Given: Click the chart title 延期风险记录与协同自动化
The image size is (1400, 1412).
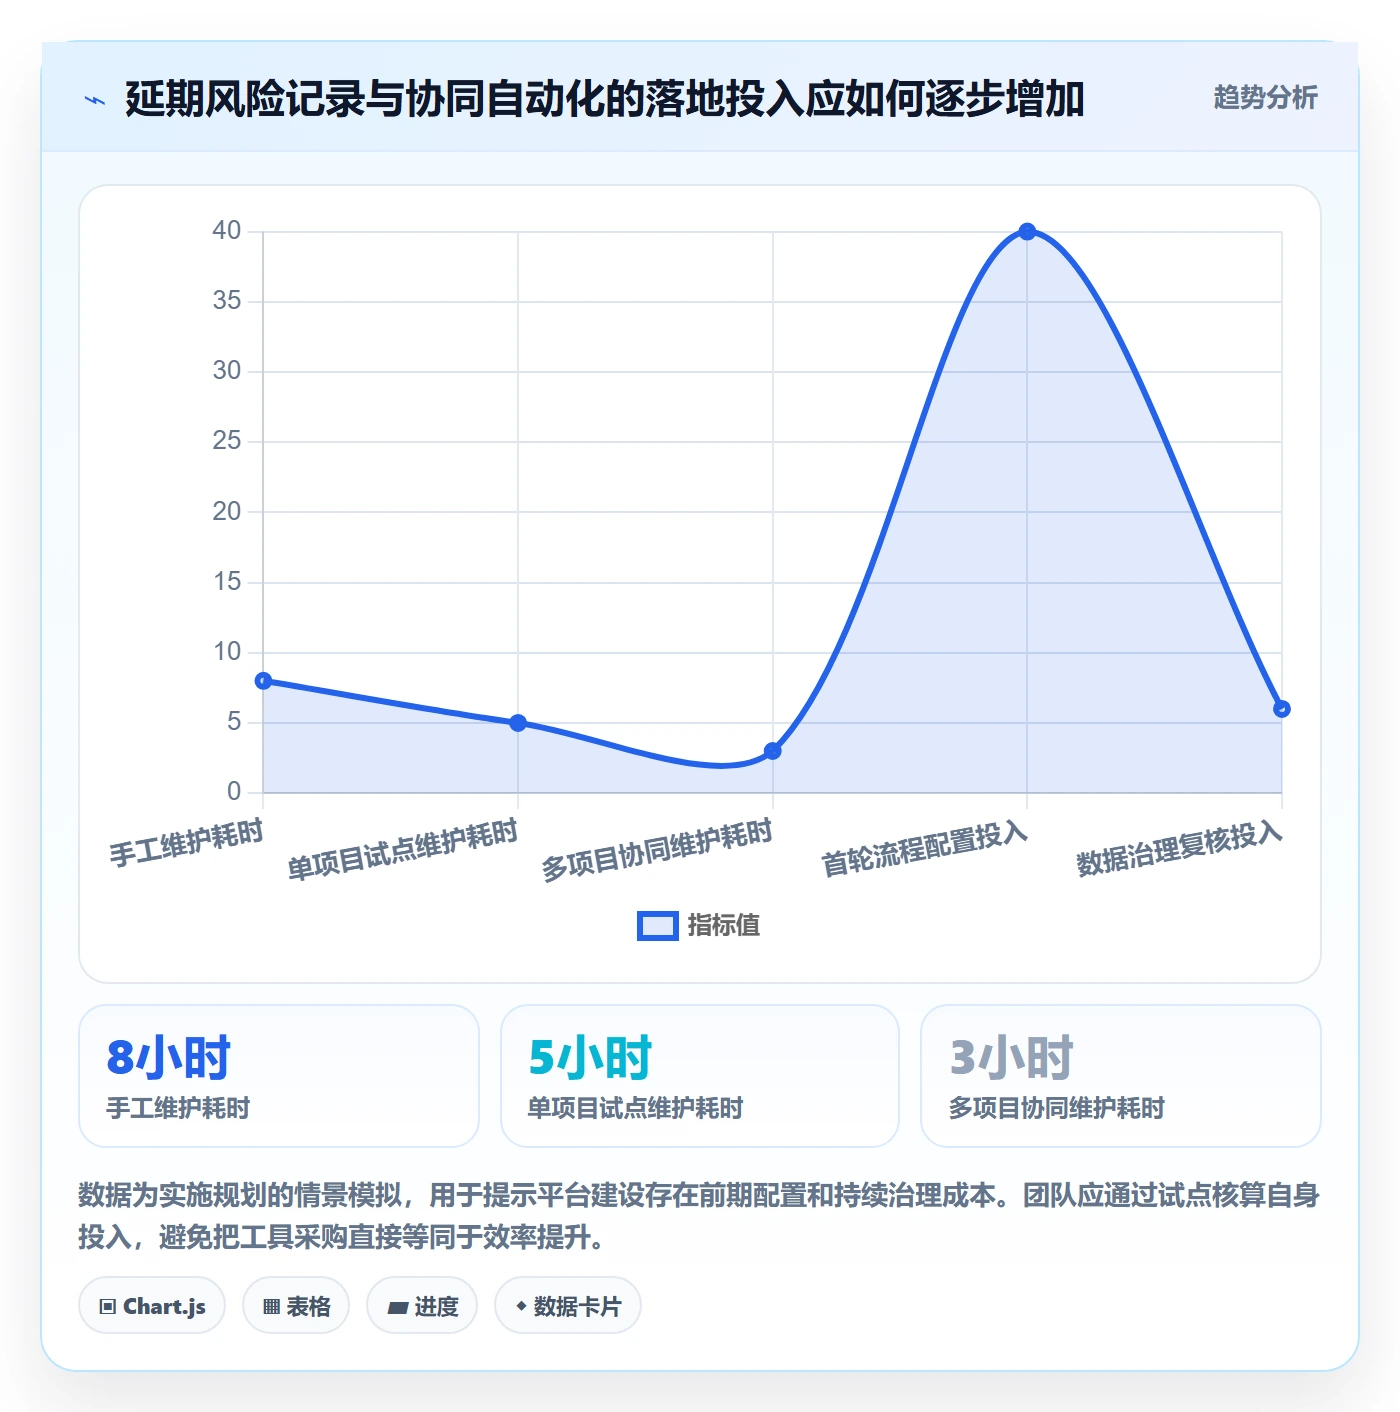Looking at the screenshot, I should (605, 100).
